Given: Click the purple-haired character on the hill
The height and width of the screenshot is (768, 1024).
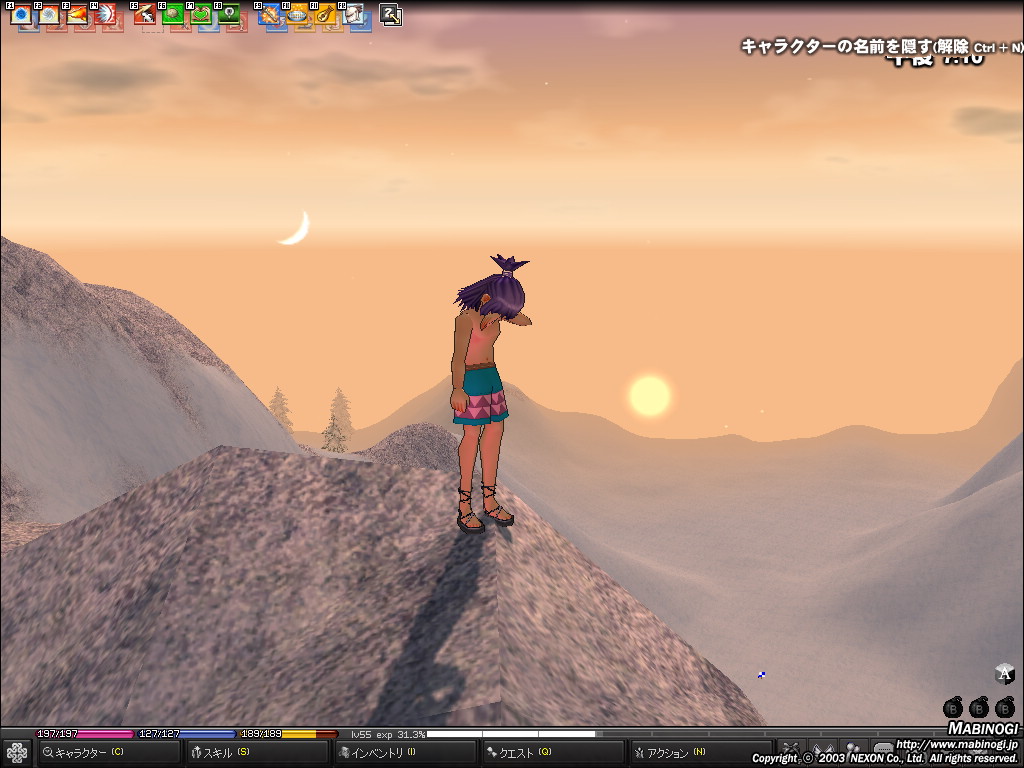Looking at the screenshot, I should point(487,394).
